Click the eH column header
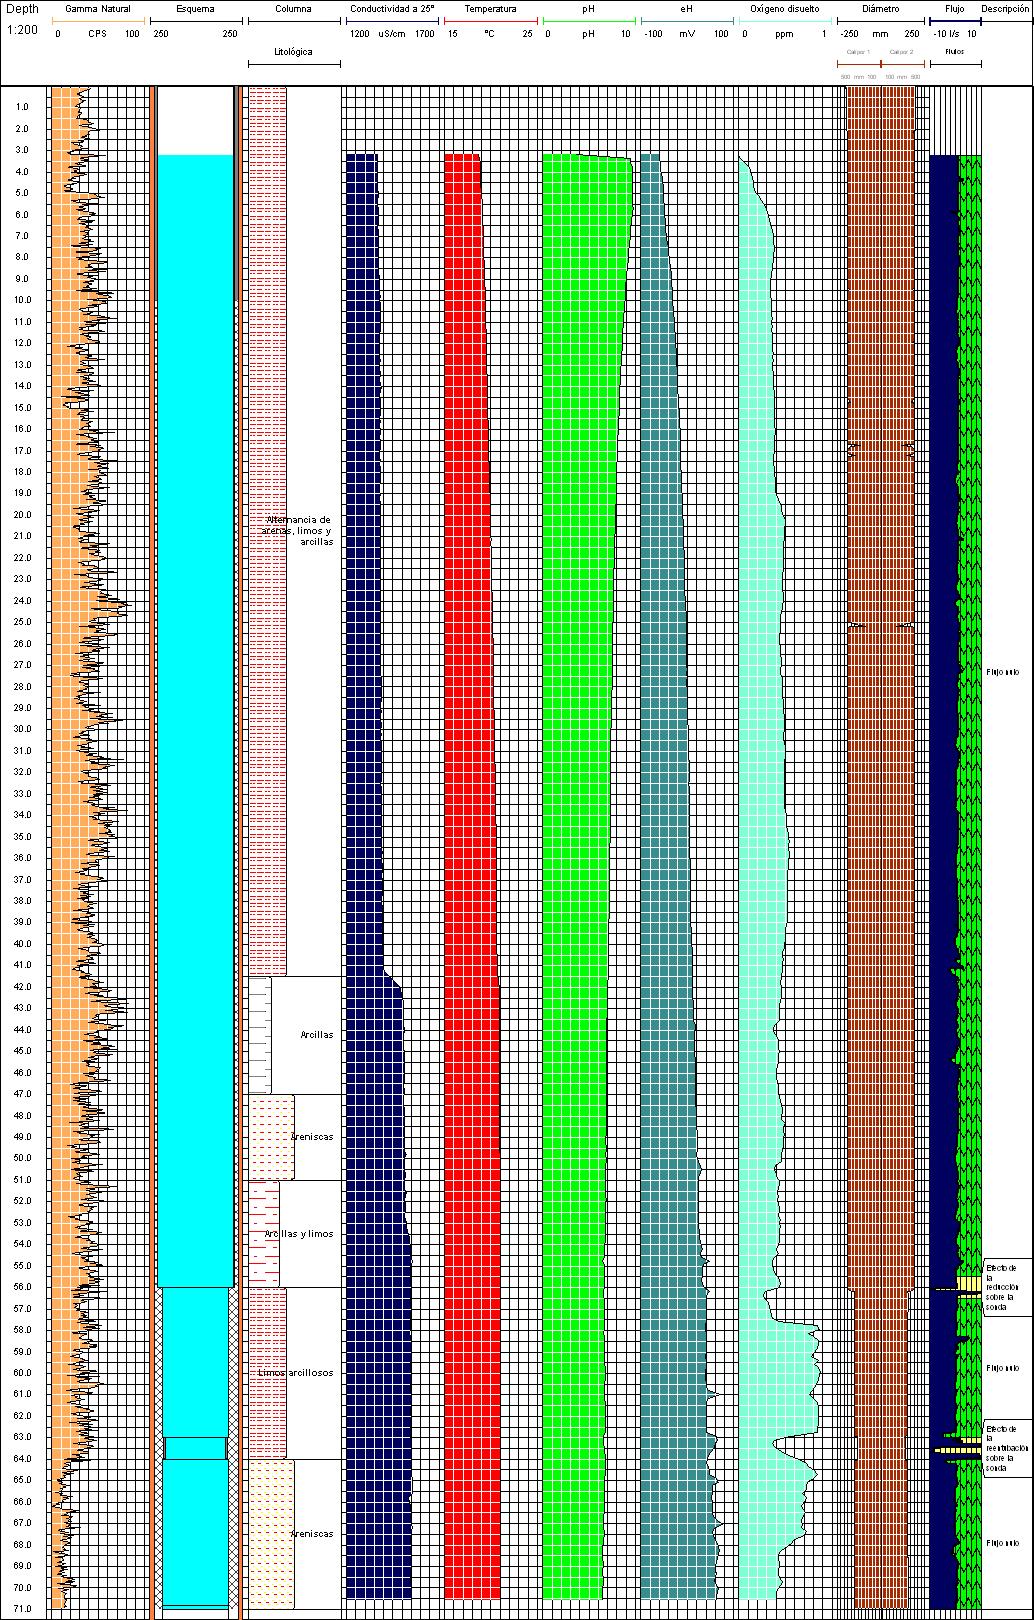The image size is (1034, 1620). point(686,9)
